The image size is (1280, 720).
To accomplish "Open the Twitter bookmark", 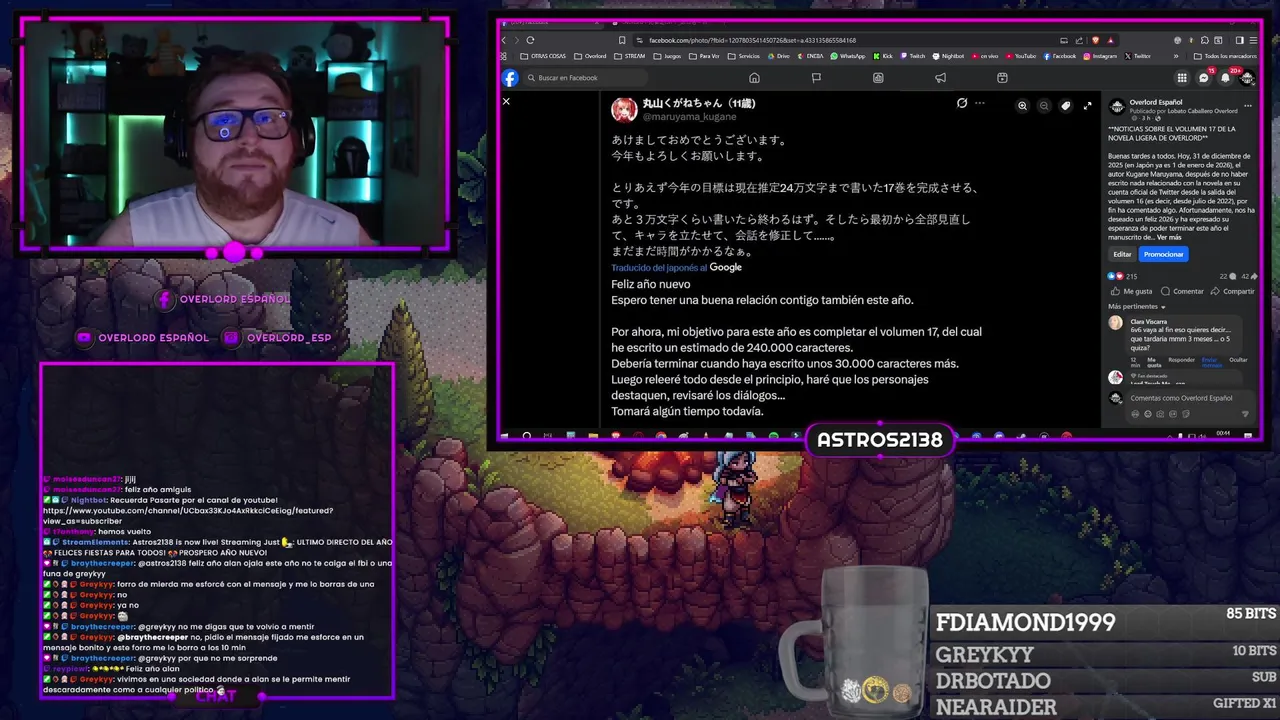I will coord(1136,56).
